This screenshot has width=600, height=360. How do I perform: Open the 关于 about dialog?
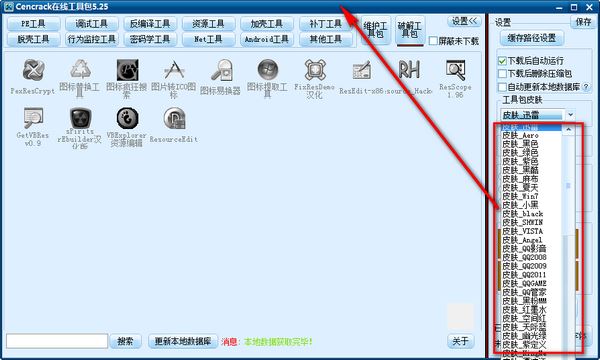click(460, 341)
